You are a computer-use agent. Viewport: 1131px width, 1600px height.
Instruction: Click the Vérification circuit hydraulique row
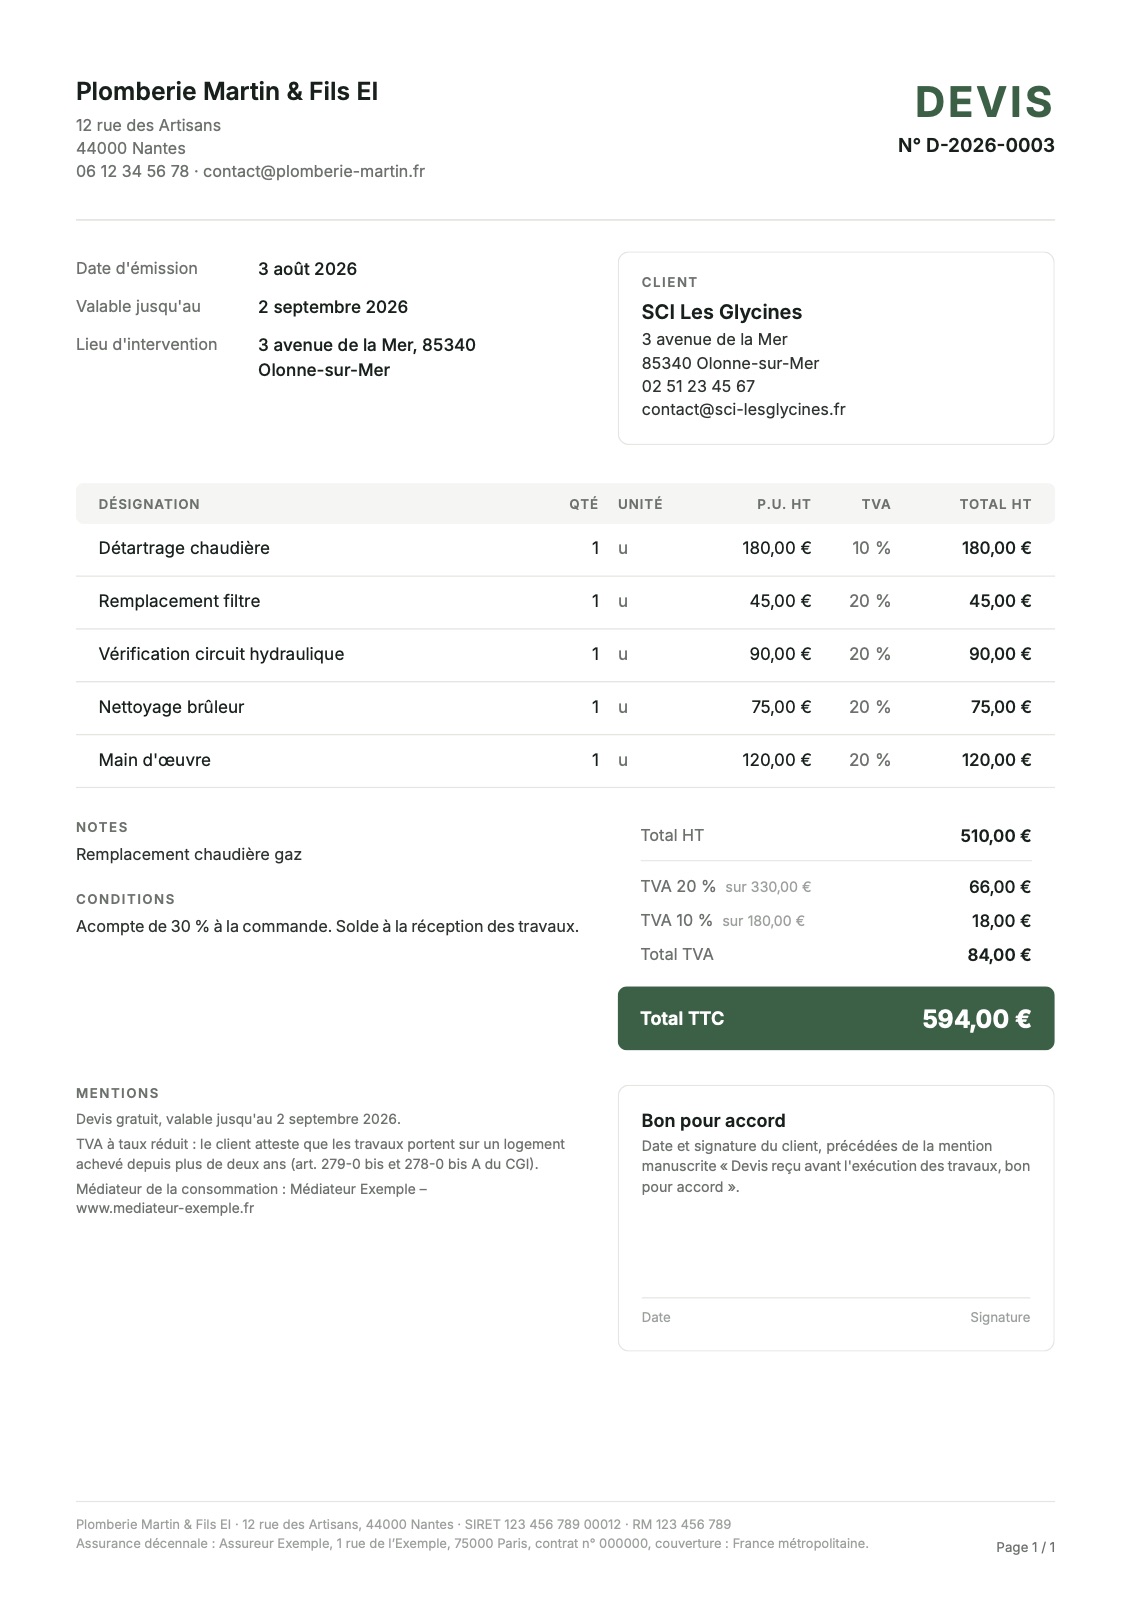click(x=565, y=654)
